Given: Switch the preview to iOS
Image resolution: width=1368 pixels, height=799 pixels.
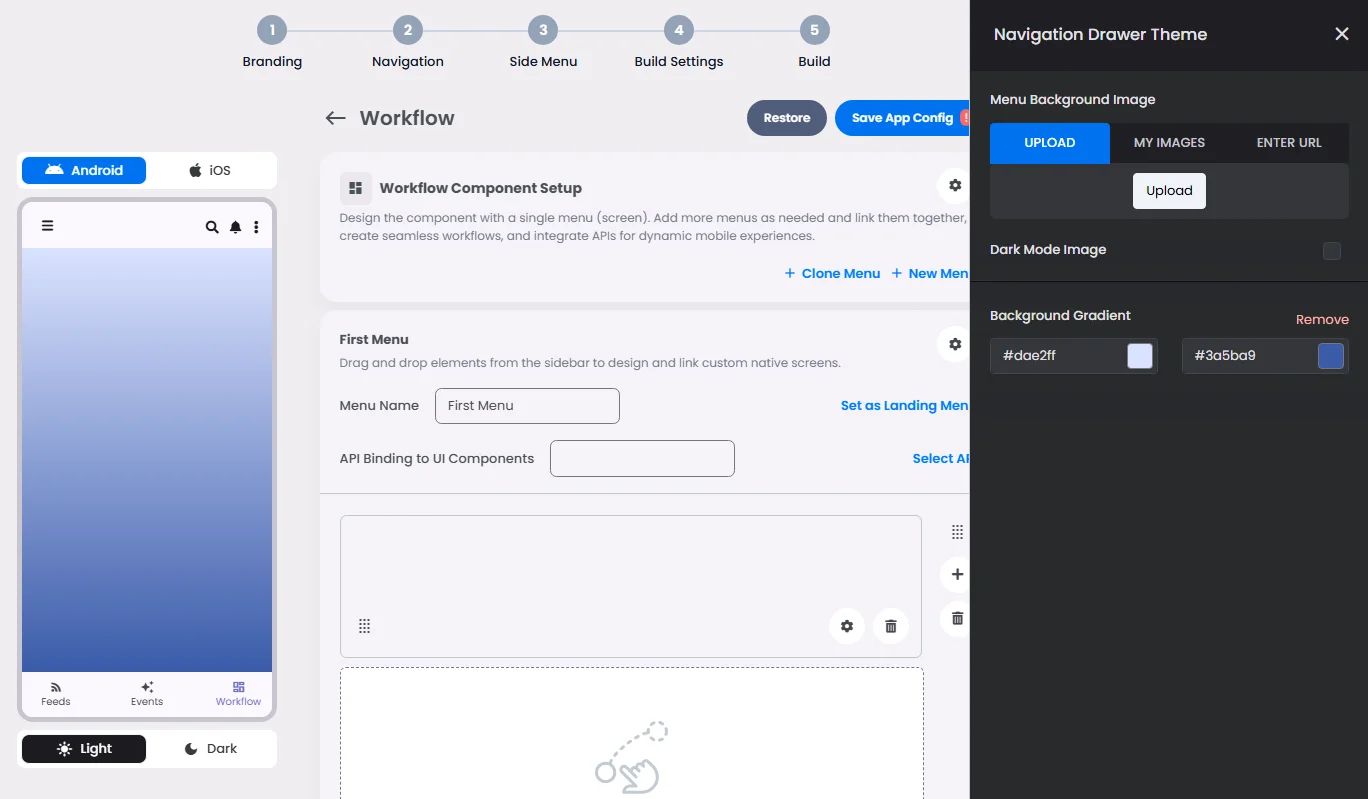Looking at the screenshot, I should (x=210, y=170).
